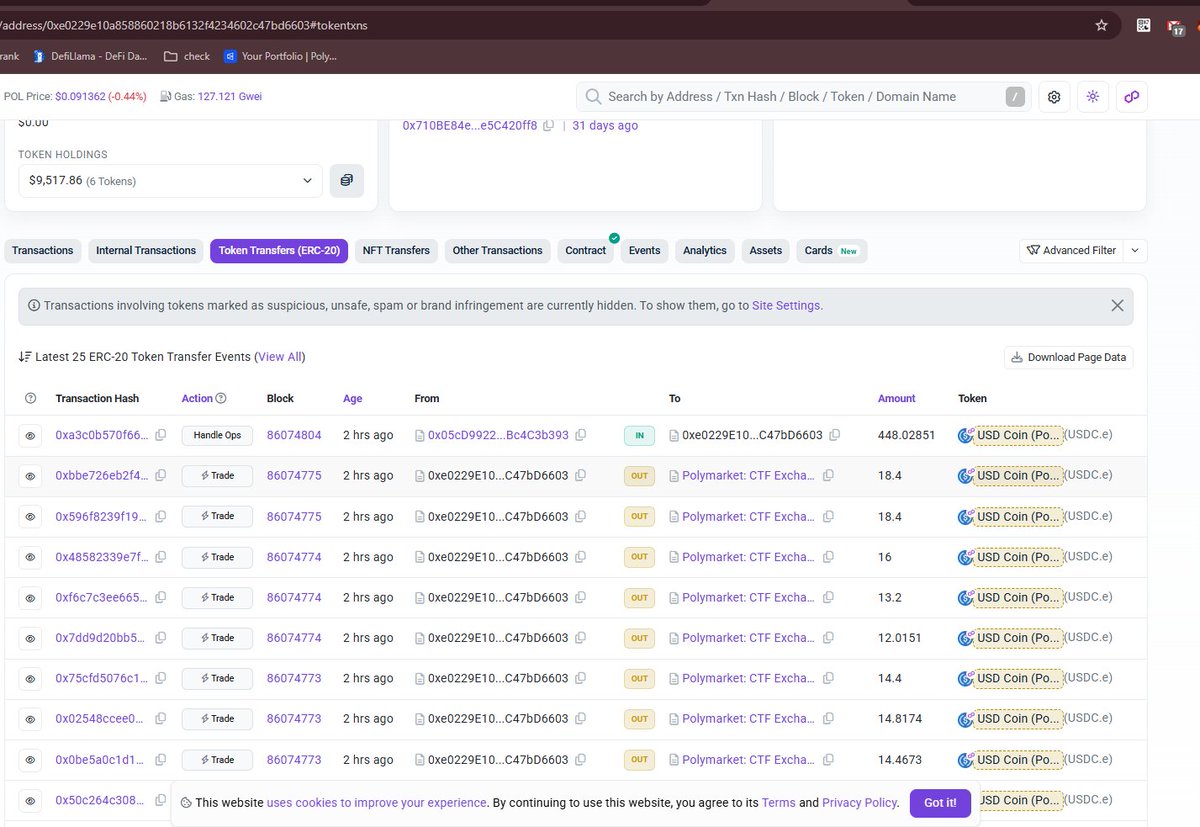
Task: Open the Polygon network logo menu
Action: (1132, 97)
